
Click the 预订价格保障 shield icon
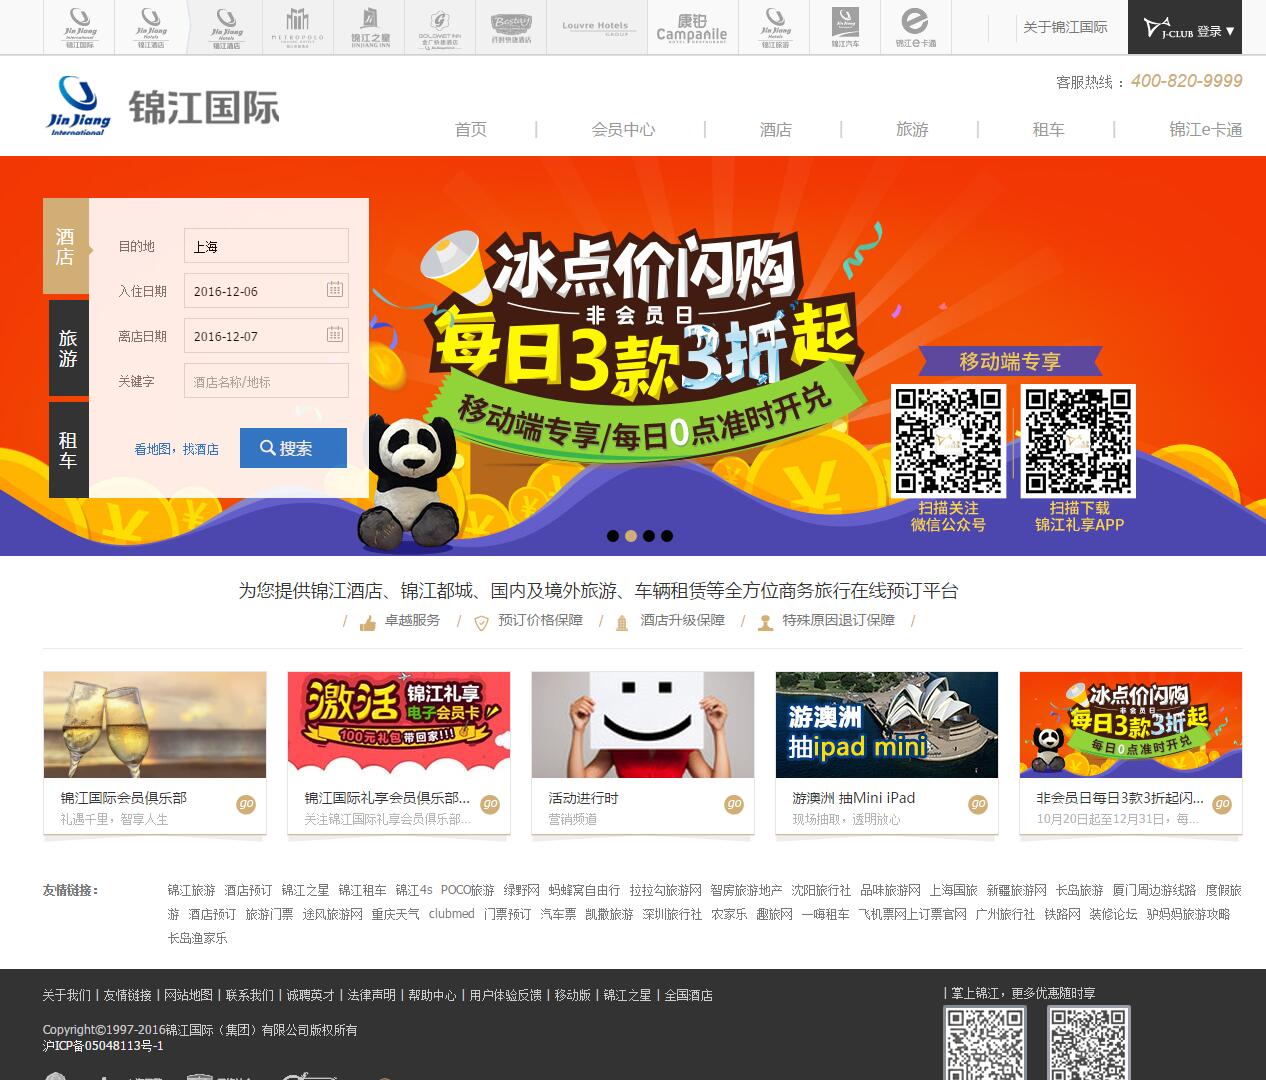tap(481, 623)
